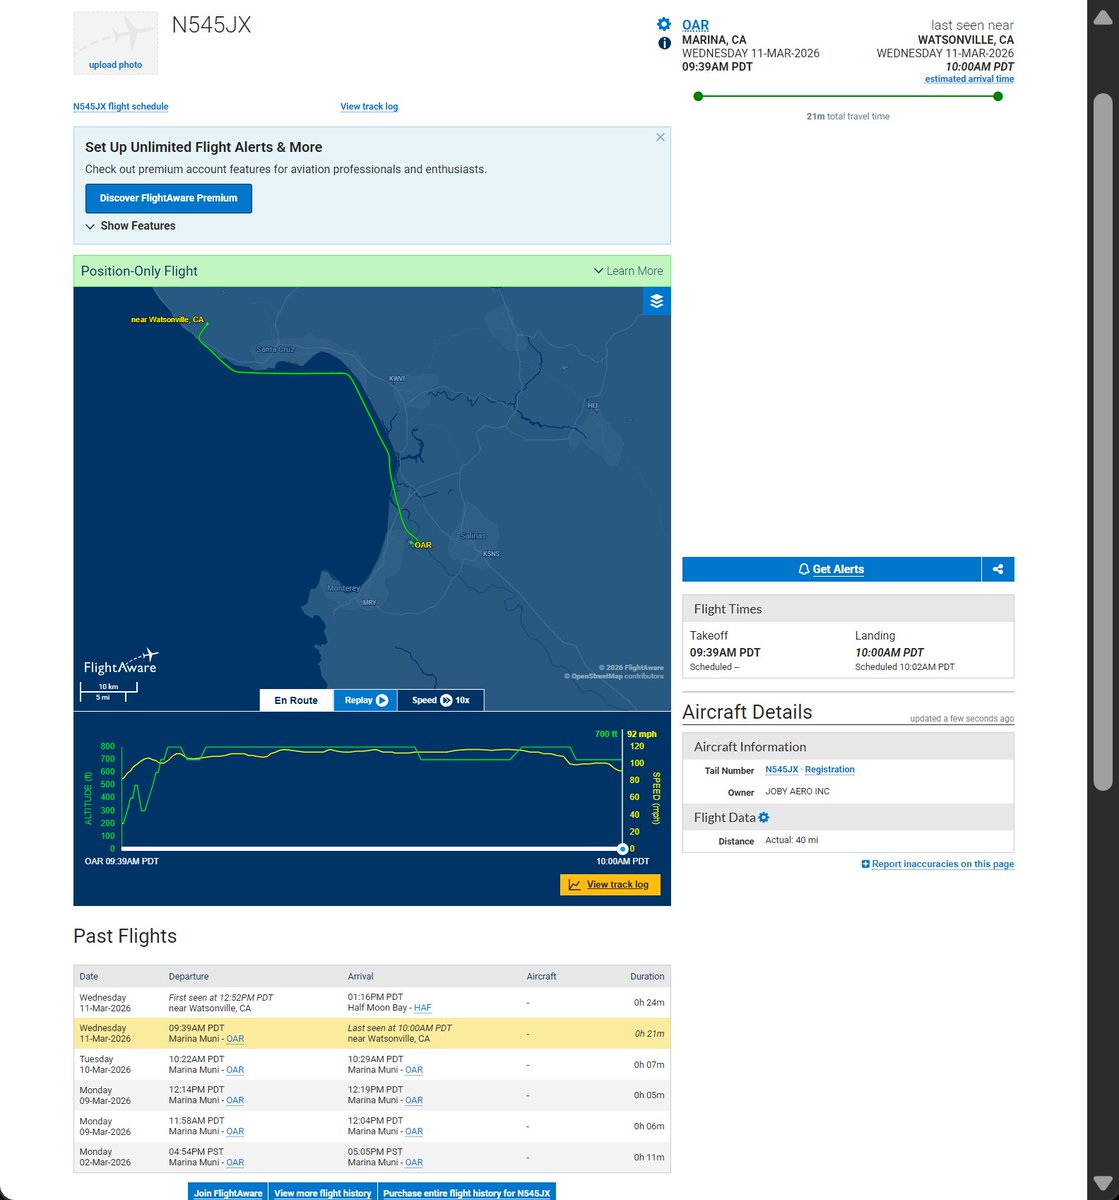Click the share icon beside Get Alerts
This screenshot has height=1200, width=1119.
(x=998, y=569)
